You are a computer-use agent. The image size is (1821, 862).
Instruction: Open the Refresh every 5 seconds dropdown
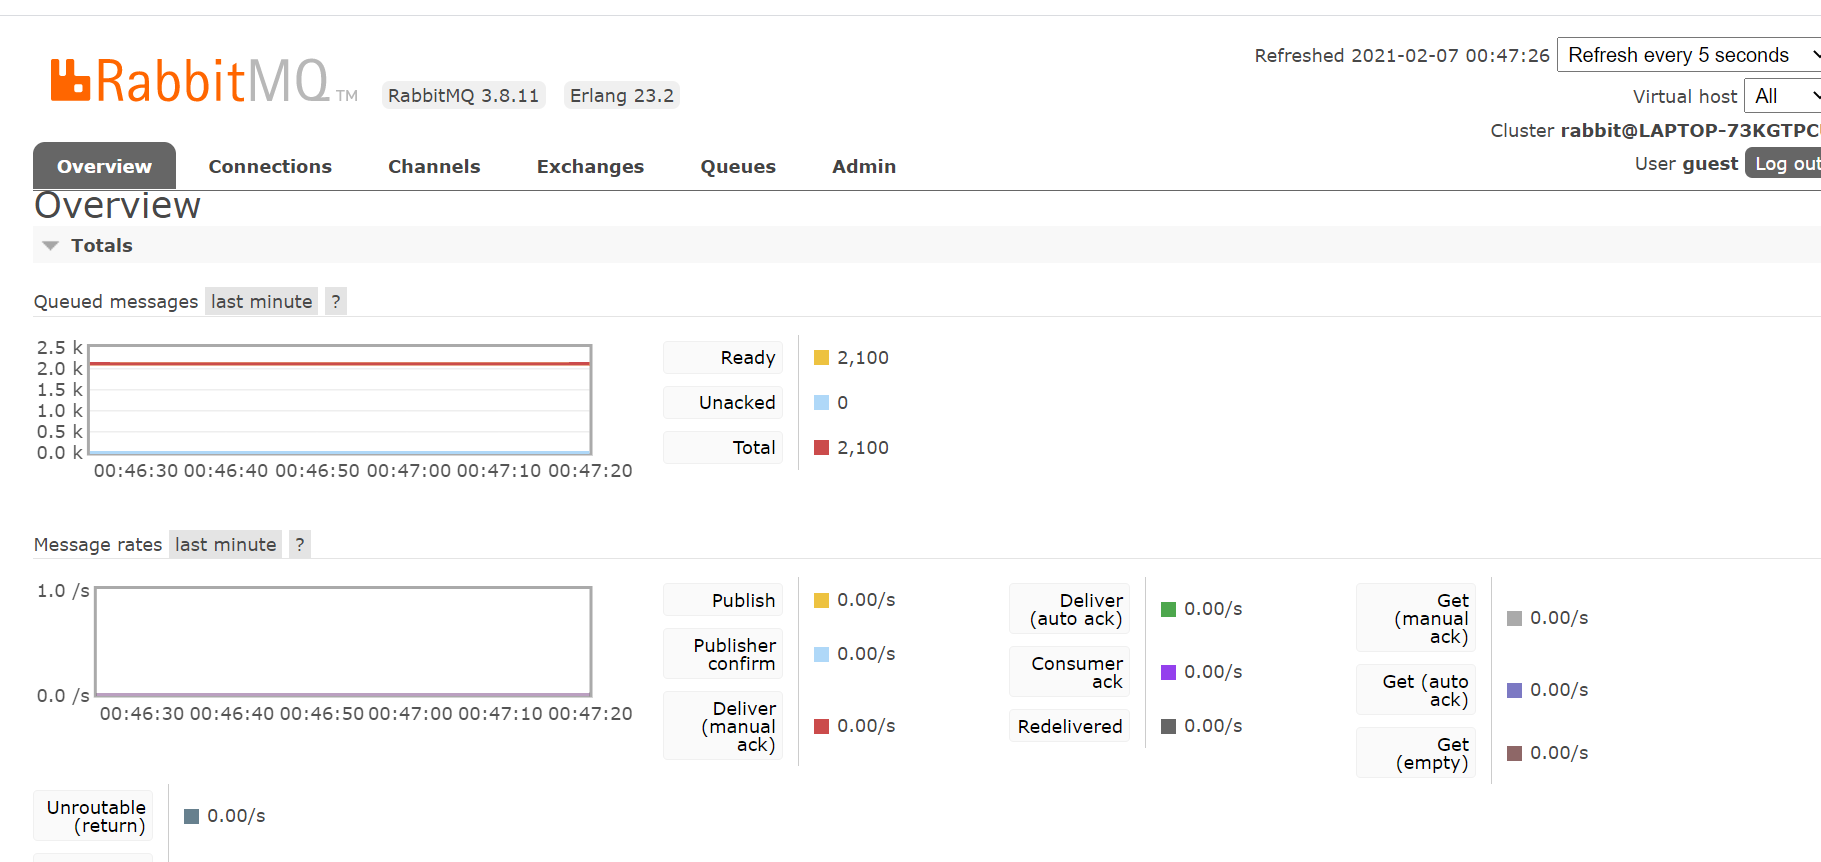[1689, 55]
